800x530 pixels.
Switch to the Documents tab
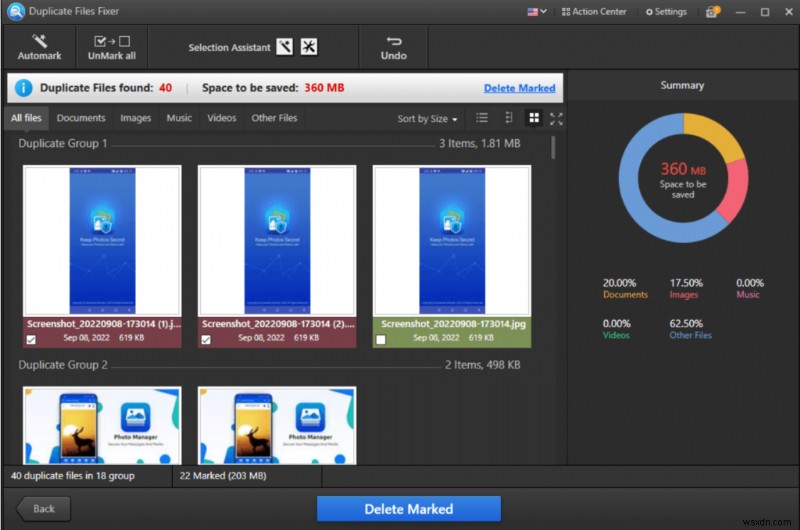(81, 118)
